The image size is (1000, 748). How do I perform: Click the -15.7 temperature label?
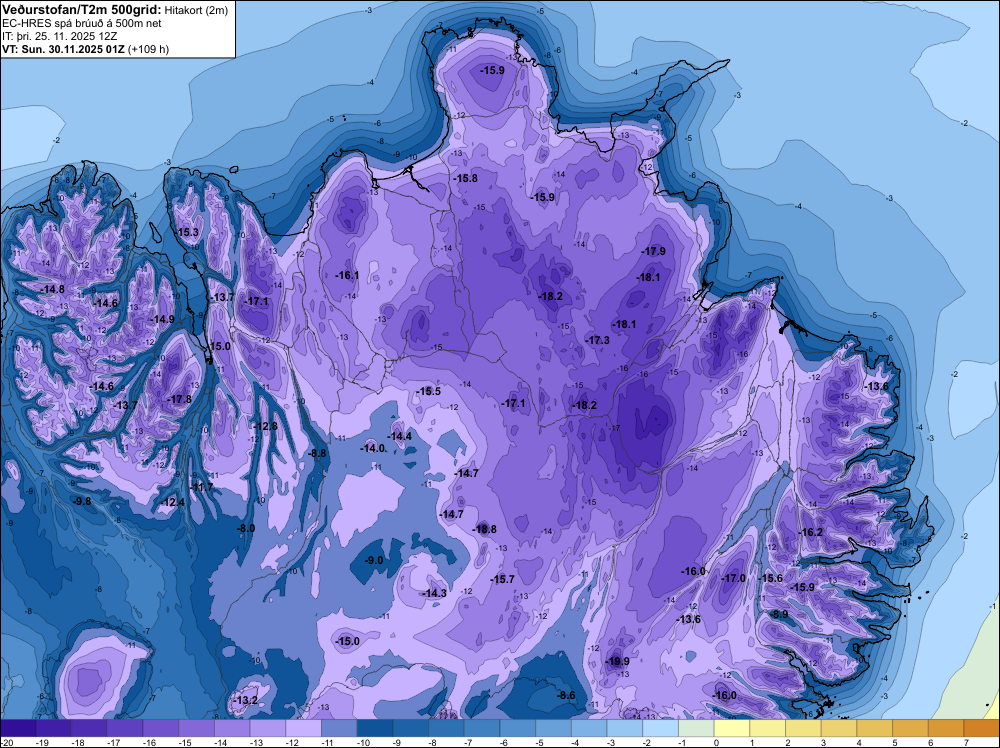tap(502, 579)
